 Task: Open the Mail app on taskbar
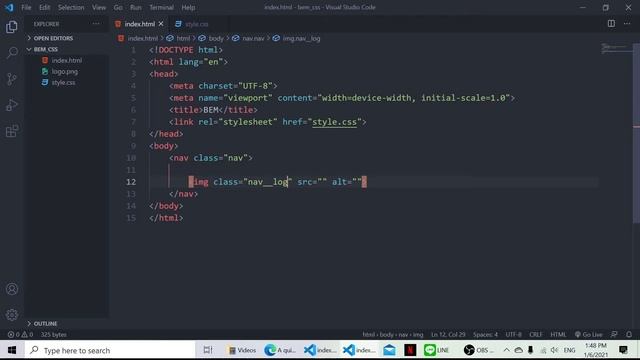tap(389, 350)
